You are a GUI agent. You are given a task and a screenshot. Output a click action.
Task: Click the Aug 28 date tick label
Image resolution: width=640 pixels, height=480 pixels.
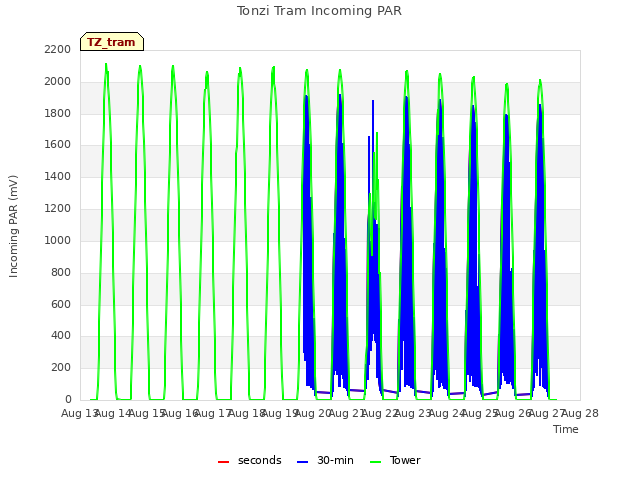click(x=580, y=413)
